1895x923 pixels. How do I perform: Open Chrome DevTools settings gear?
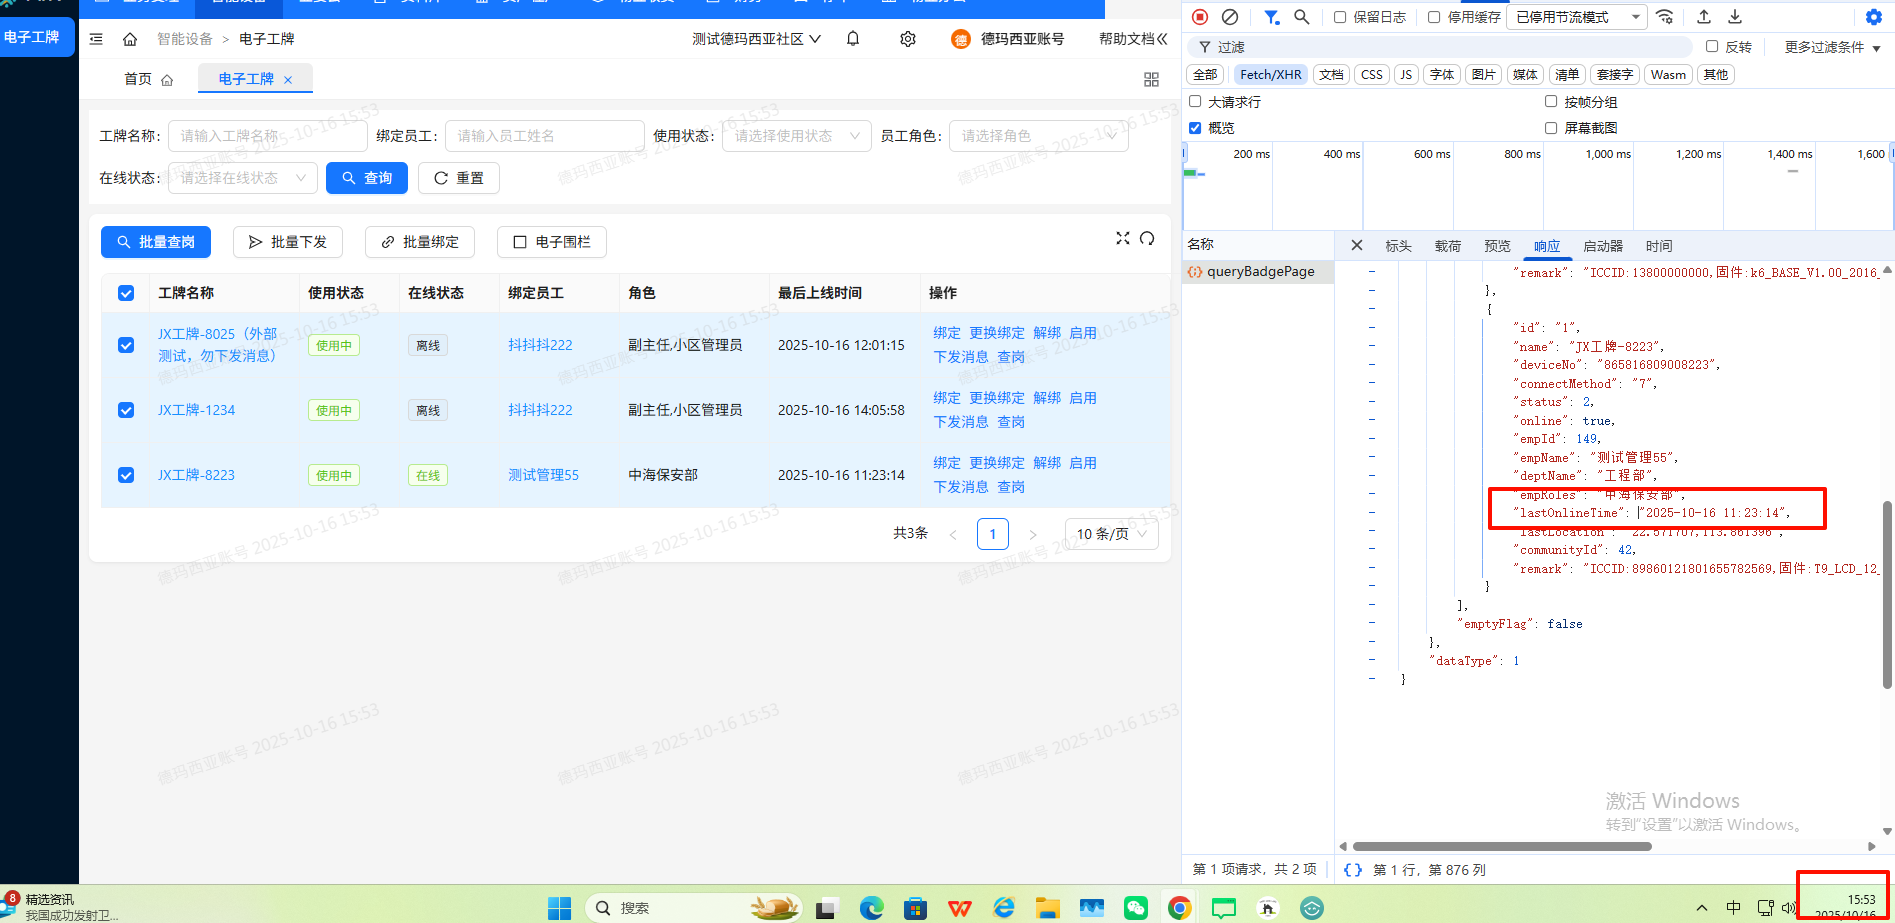pos(1874,17)
